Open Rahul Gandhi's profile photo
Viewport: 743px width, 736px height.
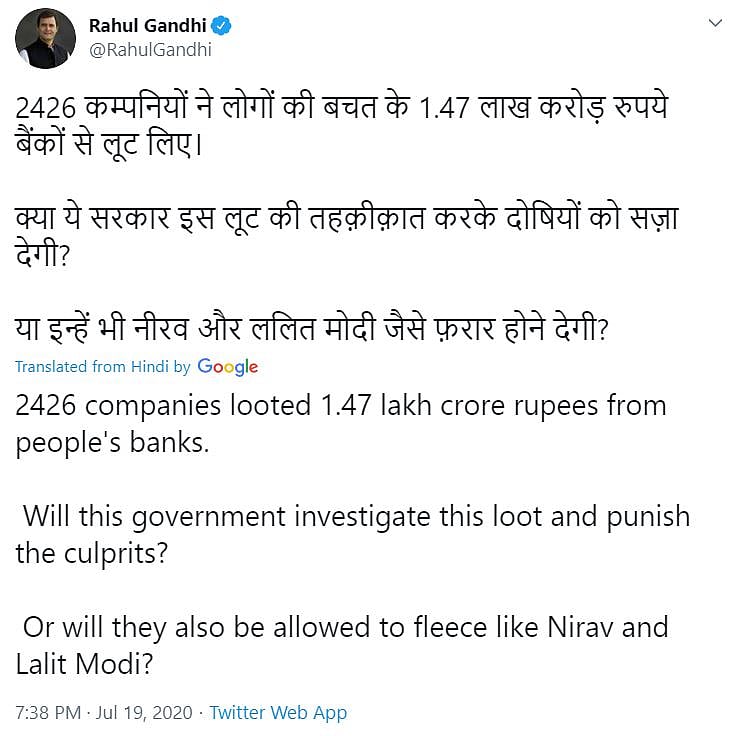pos(42,42)
